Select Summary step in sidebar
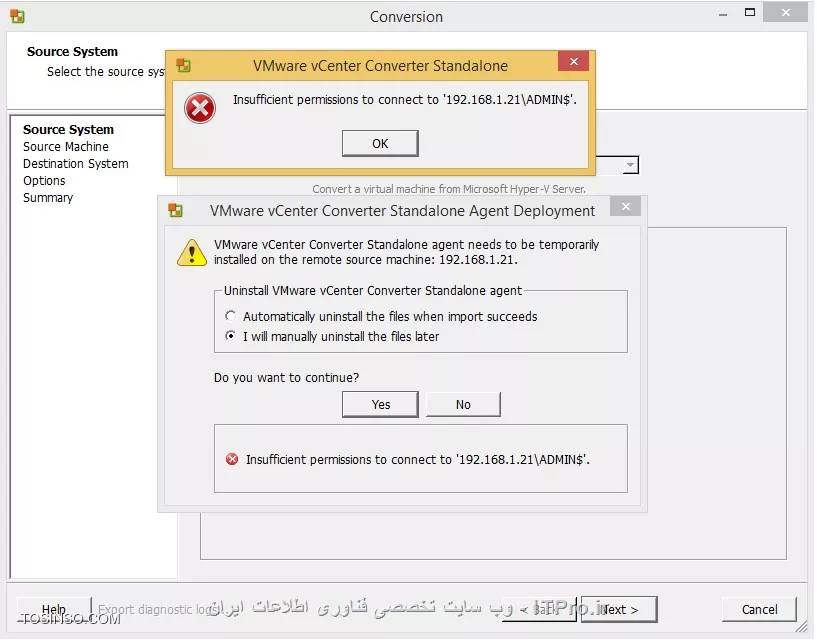817x640 pixels. 48,198
